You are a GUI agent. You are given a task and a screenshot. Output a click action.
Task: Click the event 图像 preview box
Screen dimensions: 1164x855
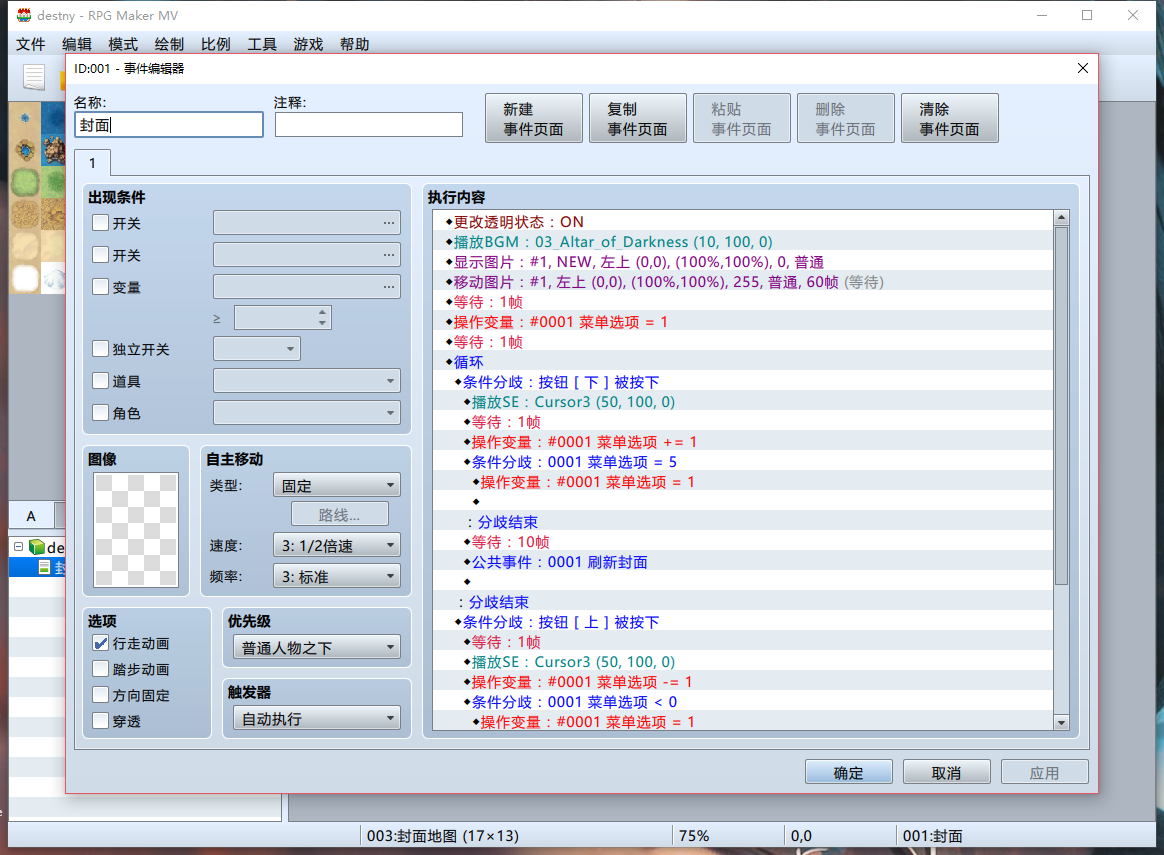click(136, 530)
